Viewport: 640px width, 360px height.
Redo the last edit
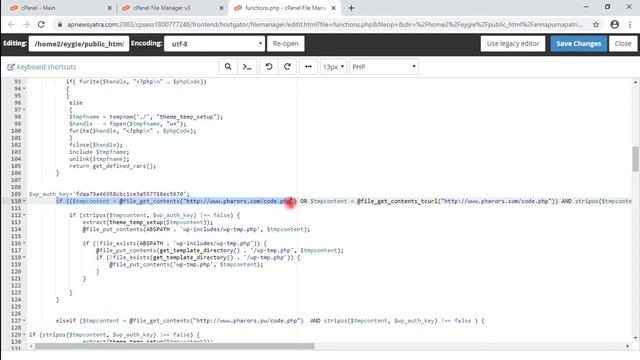coord(287,67)
